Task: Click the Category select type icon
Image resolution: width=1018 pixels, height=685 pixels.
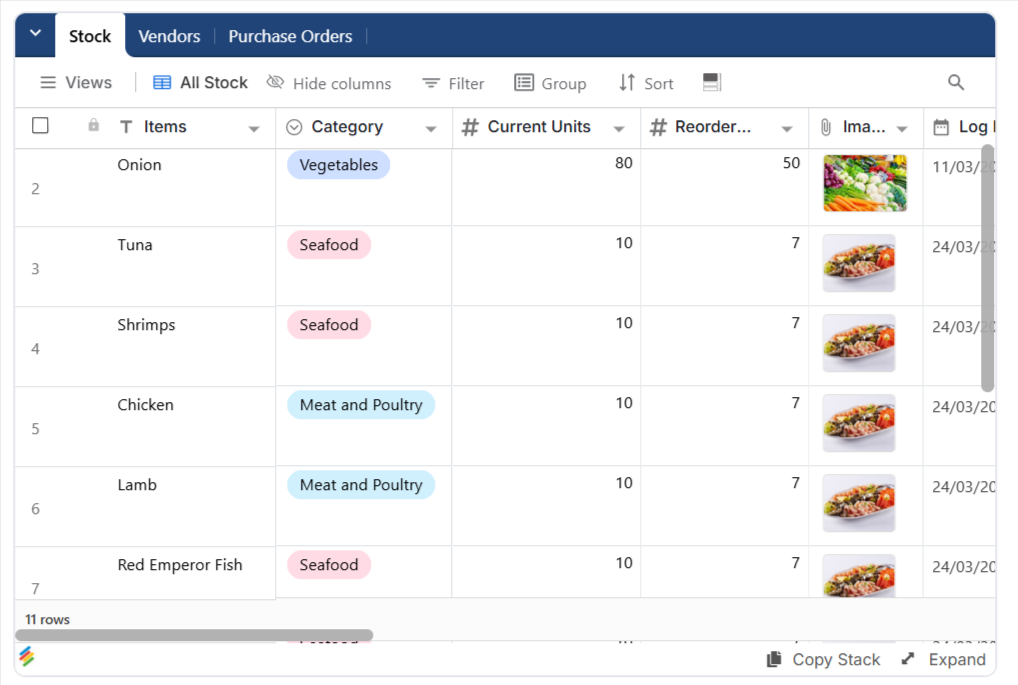Action: click(x=294, y=127)
